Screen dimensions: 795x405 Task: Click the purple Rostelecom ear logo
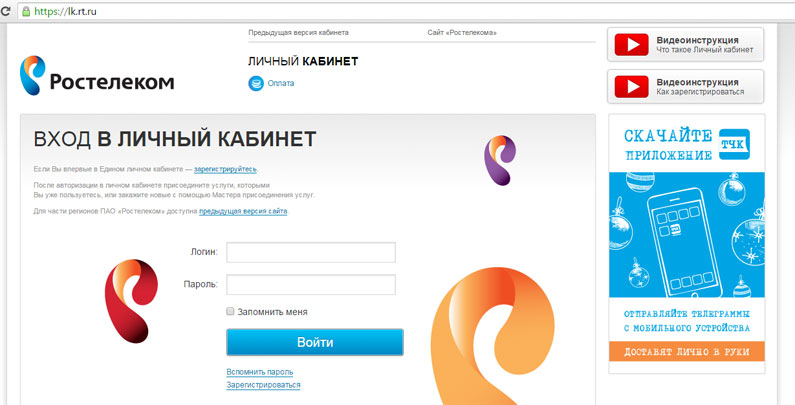coord(499,160)
